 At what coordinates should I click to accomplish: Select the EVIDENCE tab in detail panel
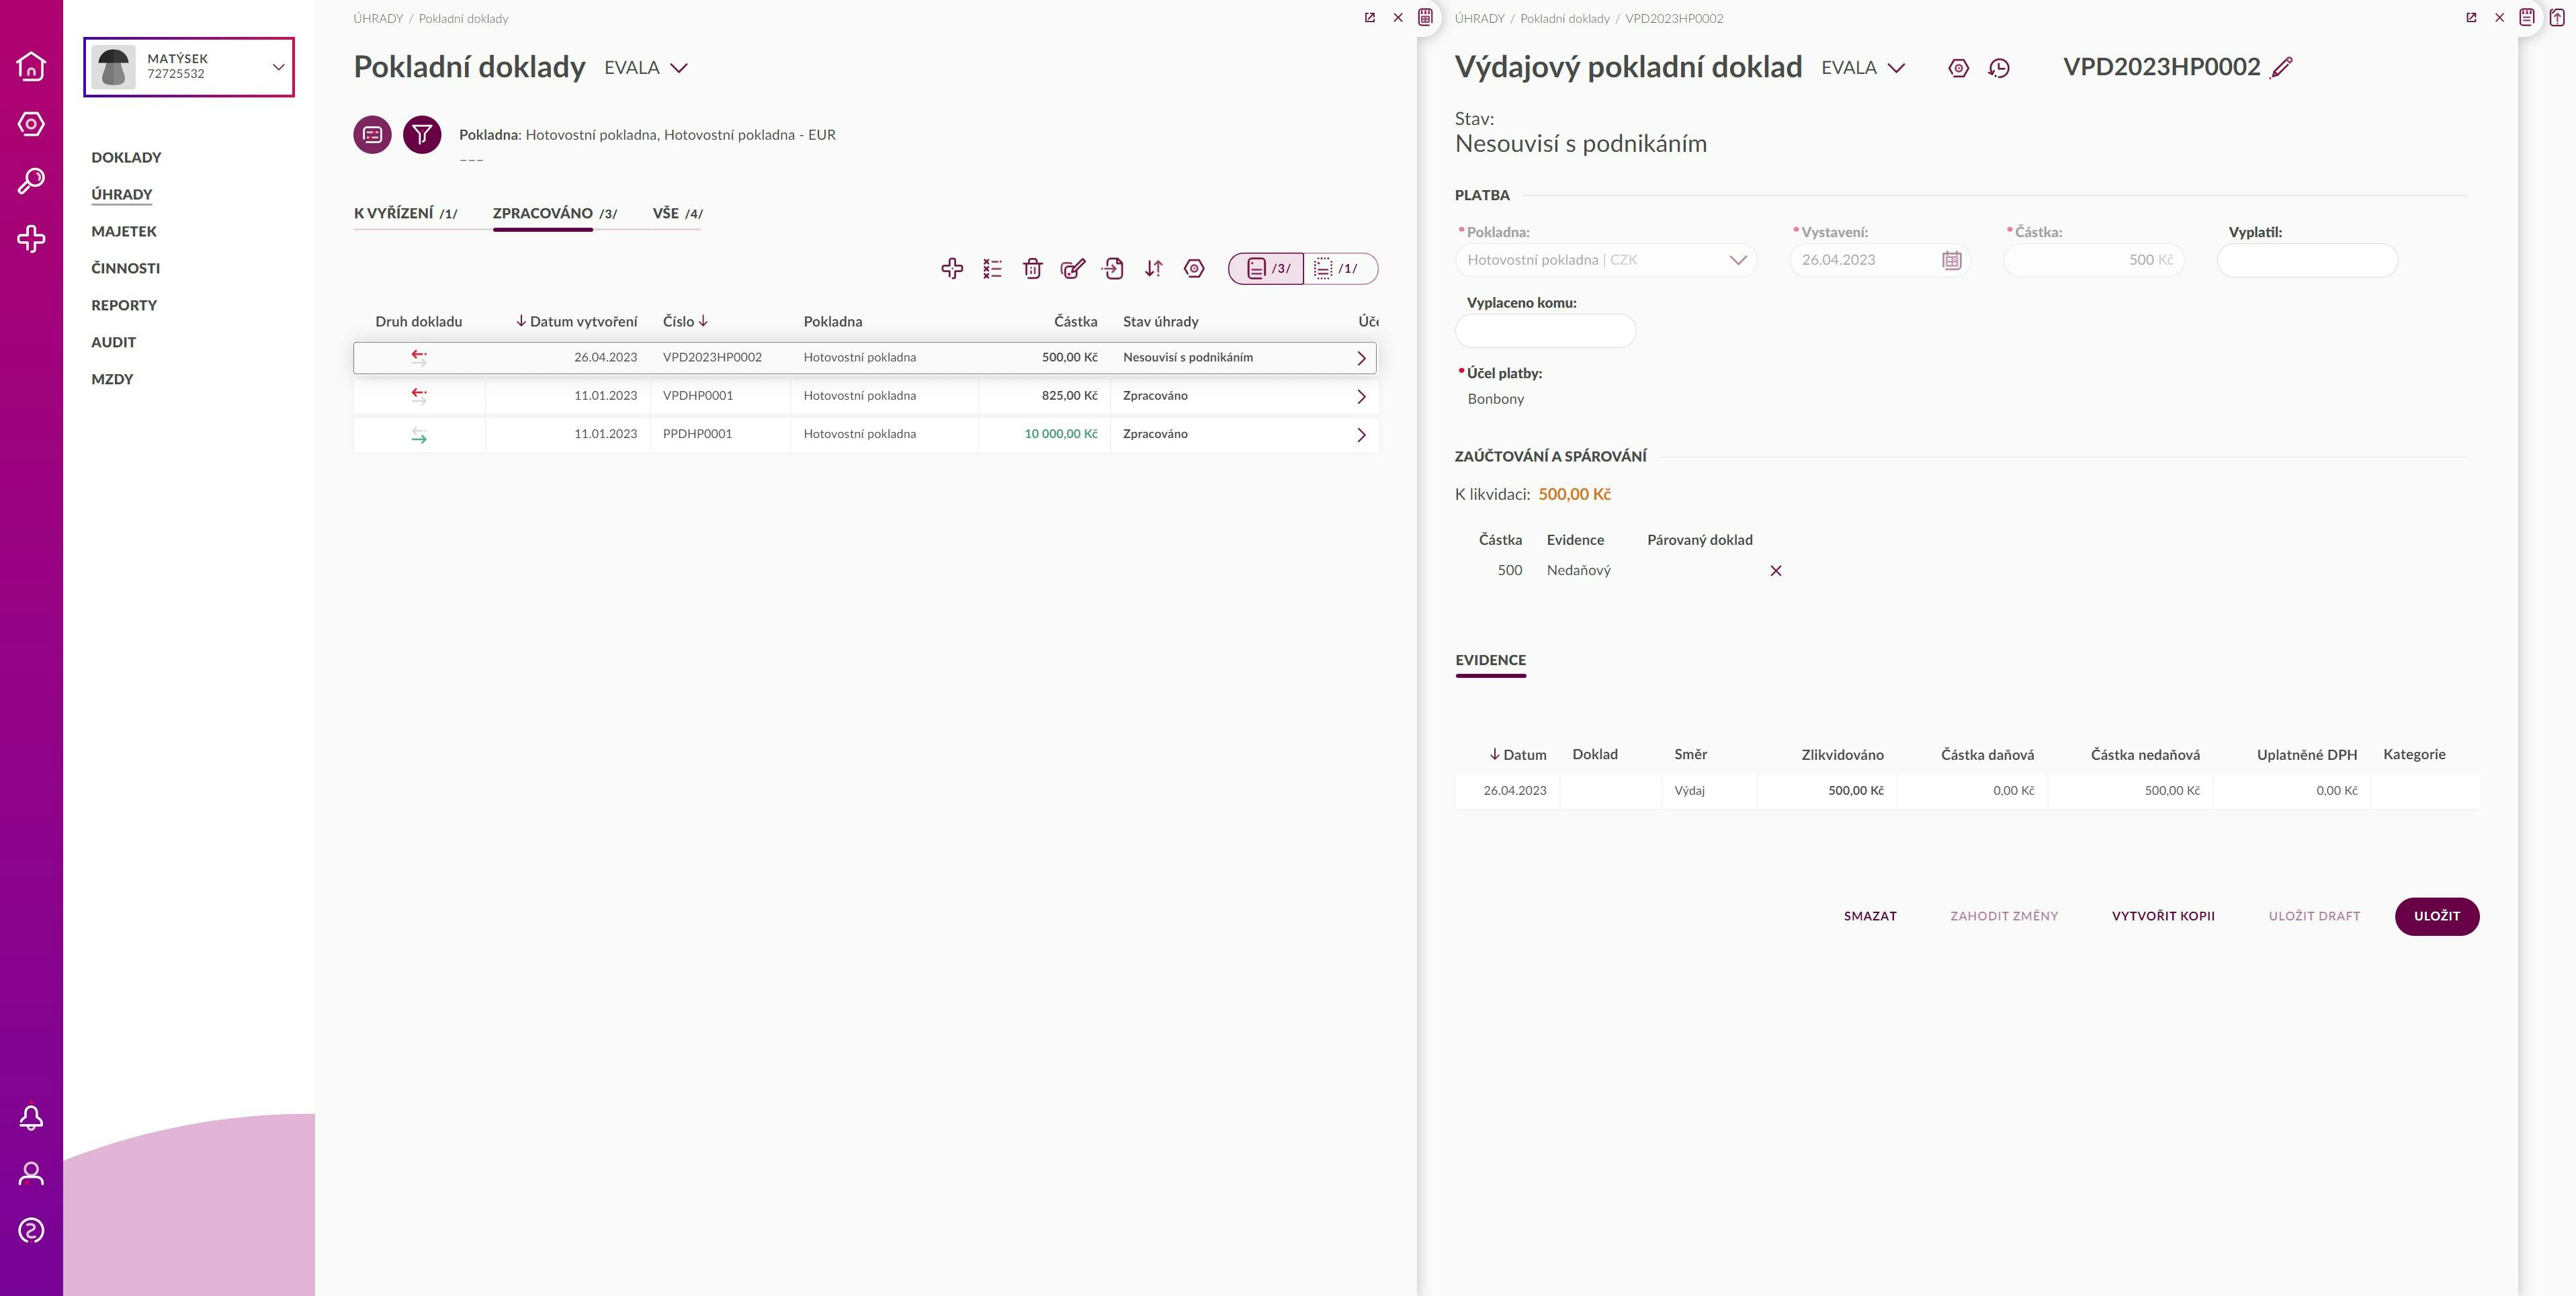(1490, 661)
